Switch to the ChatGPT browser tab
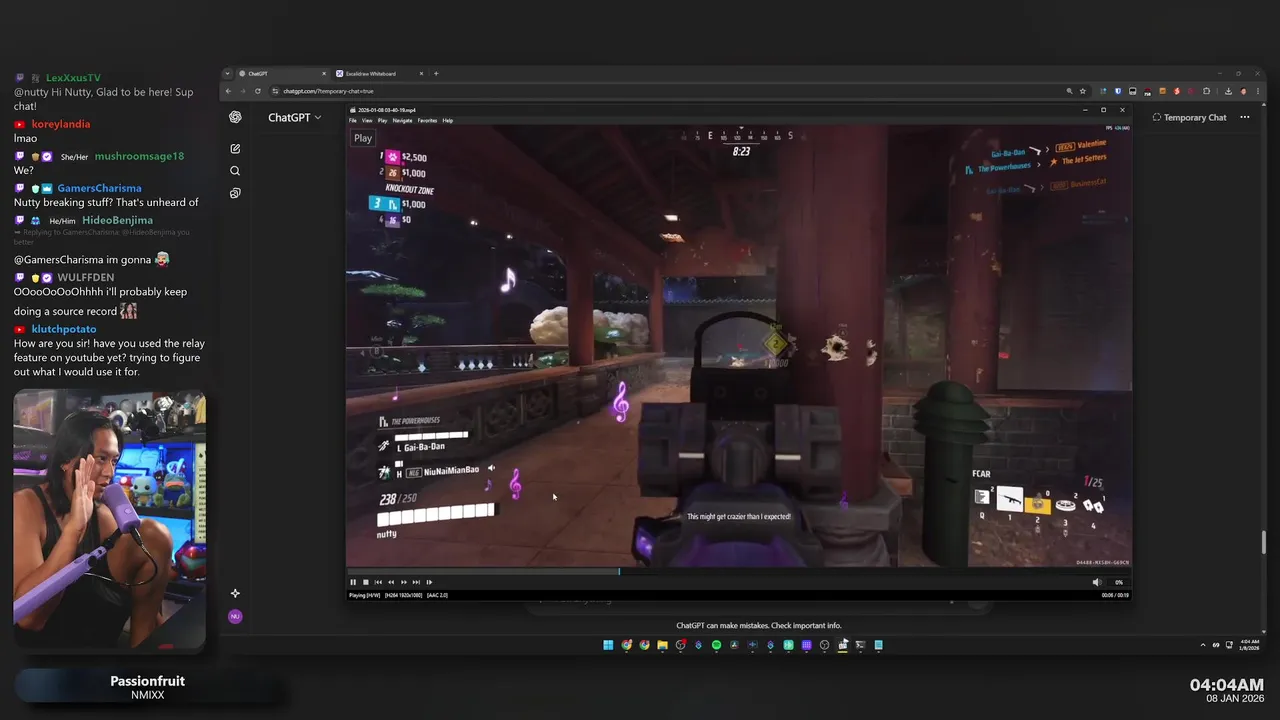This screenshot has width=1280, height=720. pyautogui.click(x=282, y=73)
